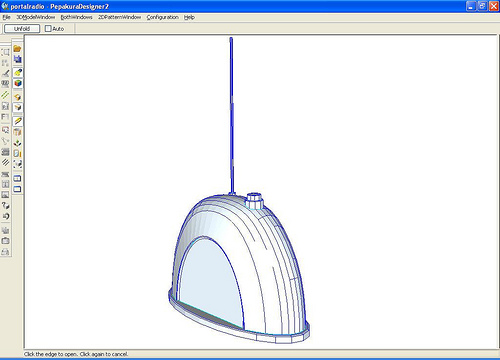Click the white box icon under the orange cube
The width and height of the screenshot is (500, 360).
tap(18, 107)
